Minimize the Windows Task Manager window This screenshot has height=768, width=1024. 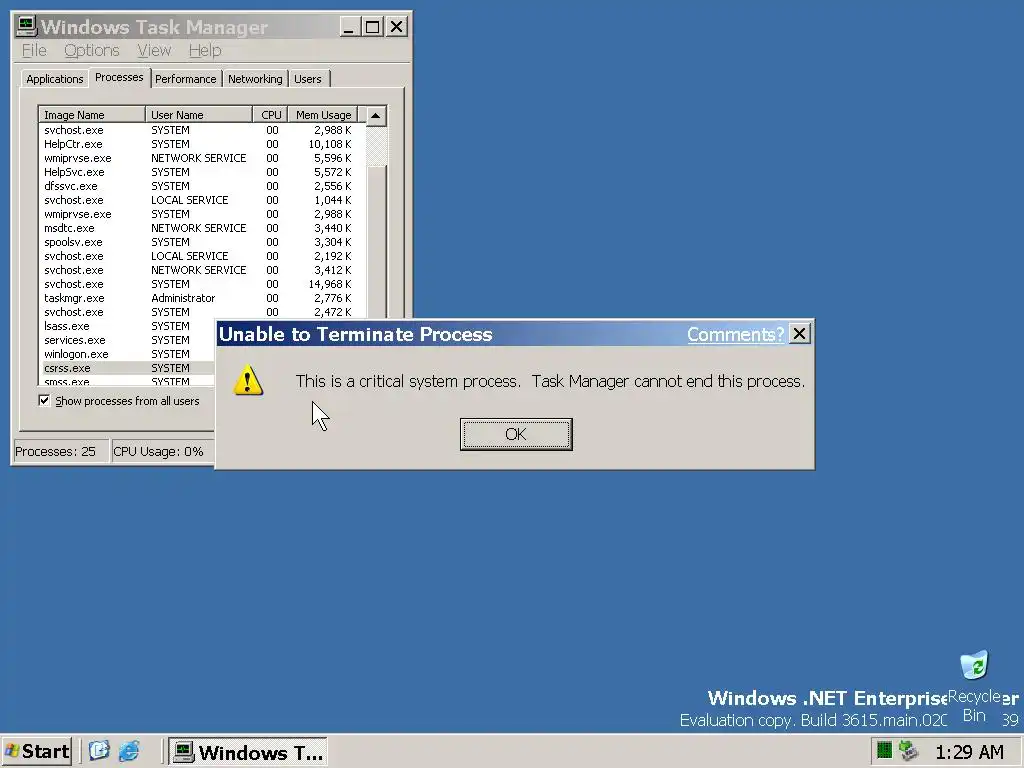coord(349,27)
